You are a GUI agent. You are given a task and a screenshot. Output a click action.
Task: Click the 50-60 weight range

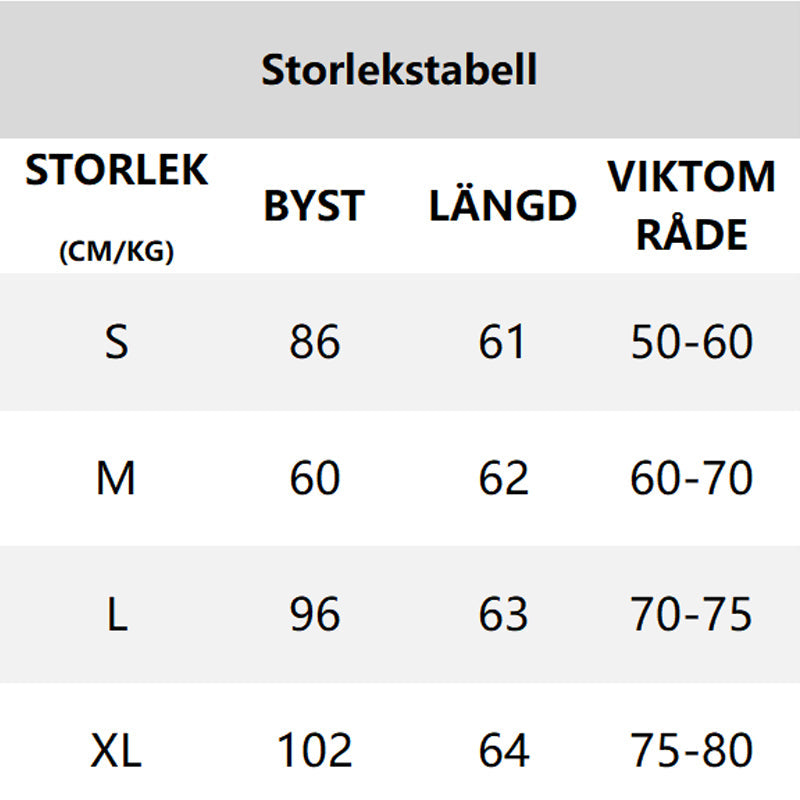pyautogui.click(x=692, y=343)
